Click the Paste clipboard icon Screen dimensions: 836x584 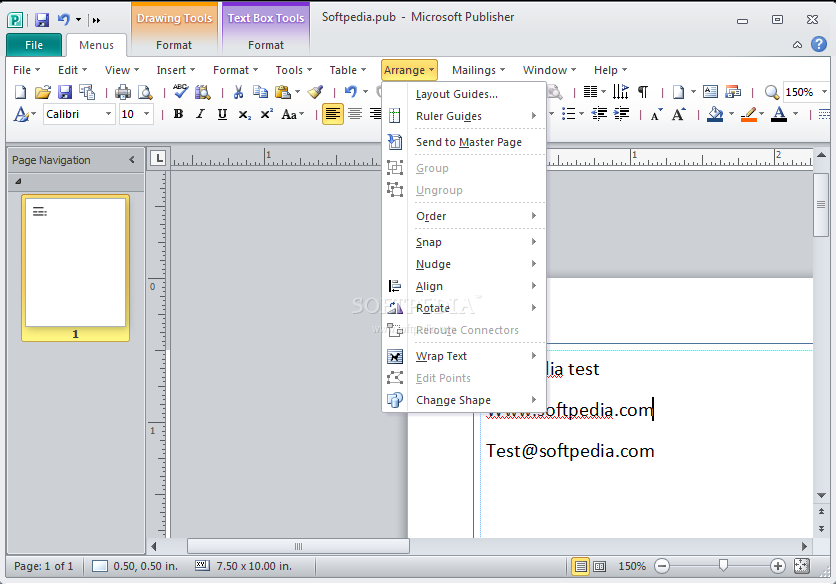coord(283,92)
